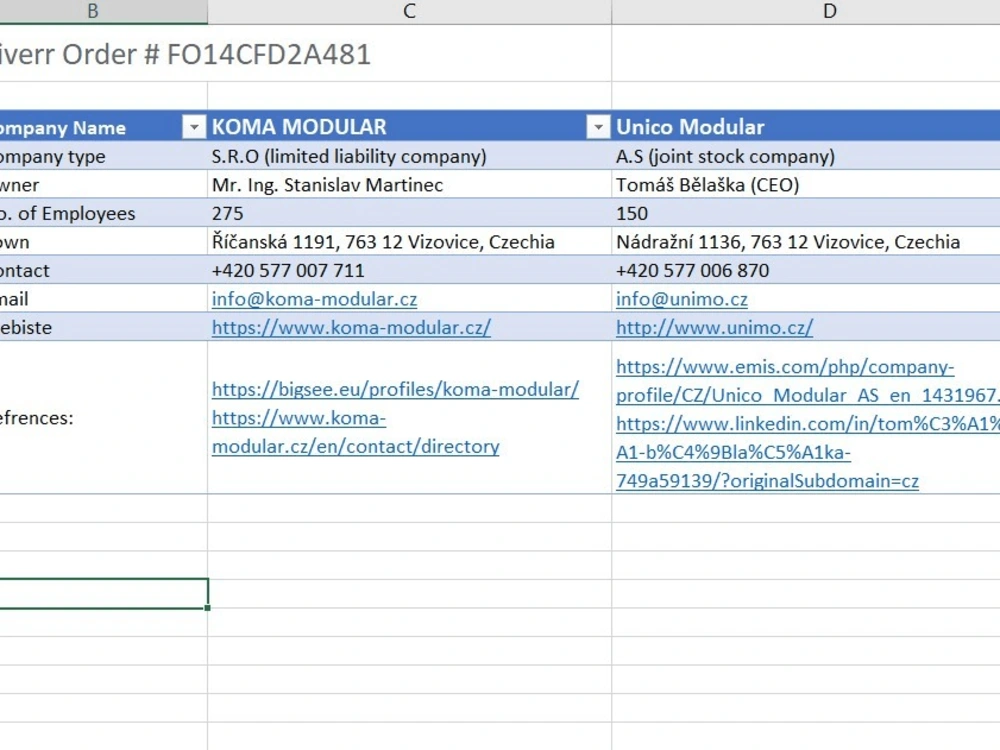1000x750 pixels.
Task: Open the KOMA MODULAR filter dropdown
Action: [x=598, y=128]
